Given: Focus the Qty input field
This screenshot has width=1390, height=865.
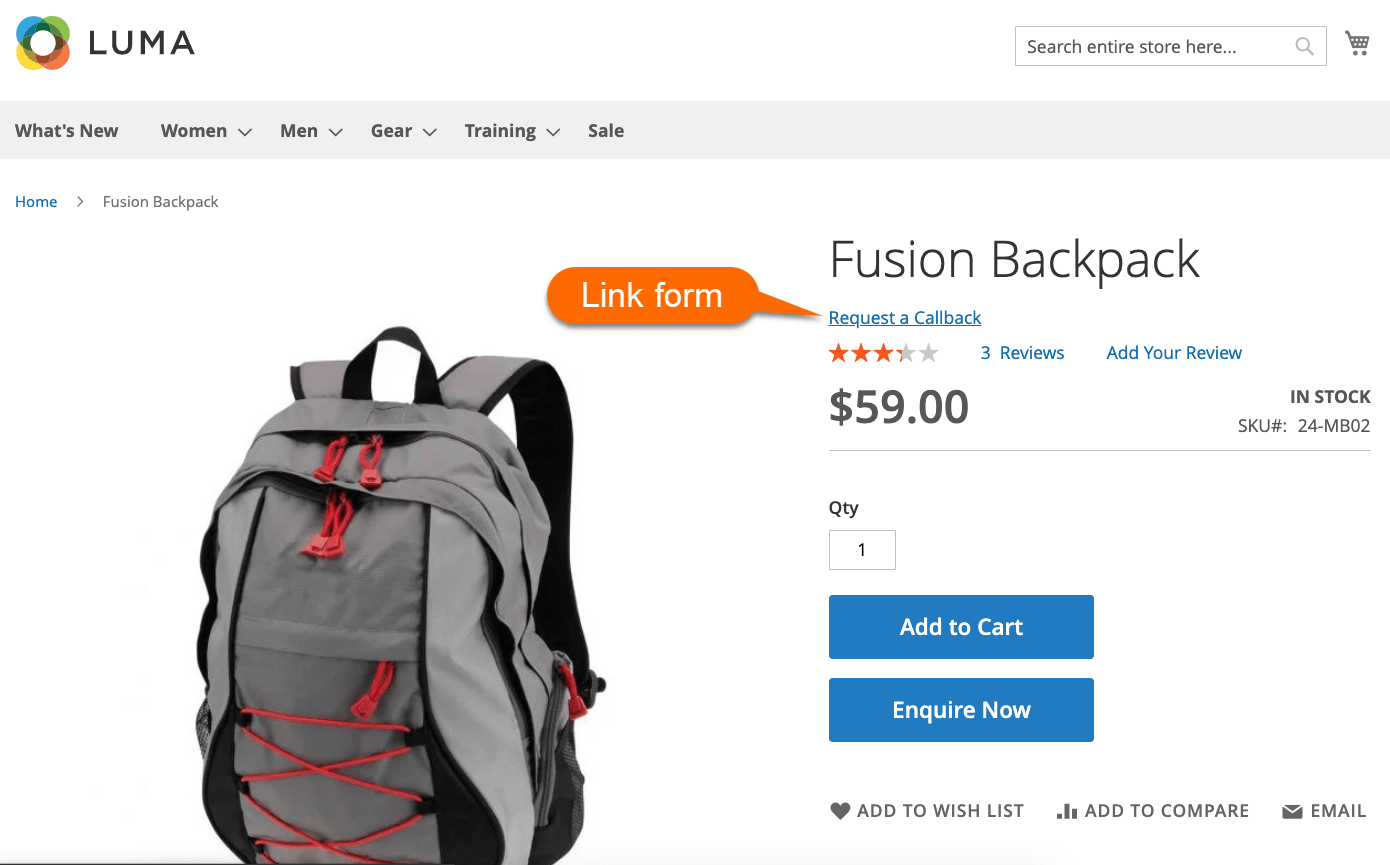Looking at the screenshot, I should click(862, 550).
